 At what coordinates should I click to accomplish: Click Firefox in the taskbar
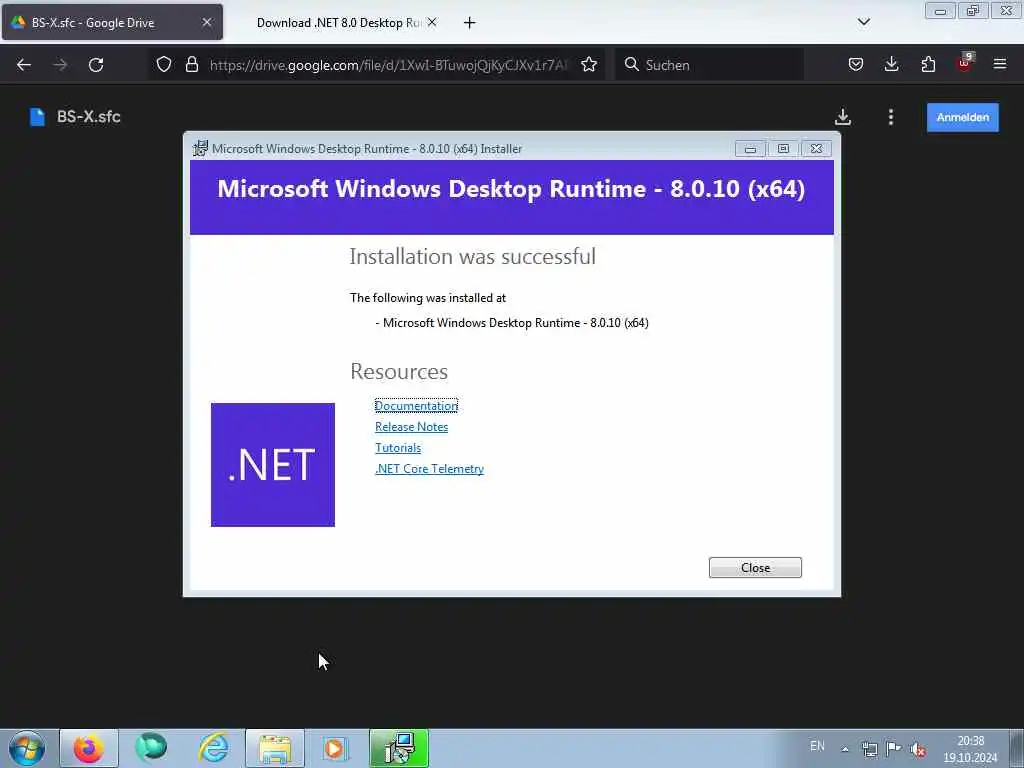pyautogui.click(x=89, y=748)
